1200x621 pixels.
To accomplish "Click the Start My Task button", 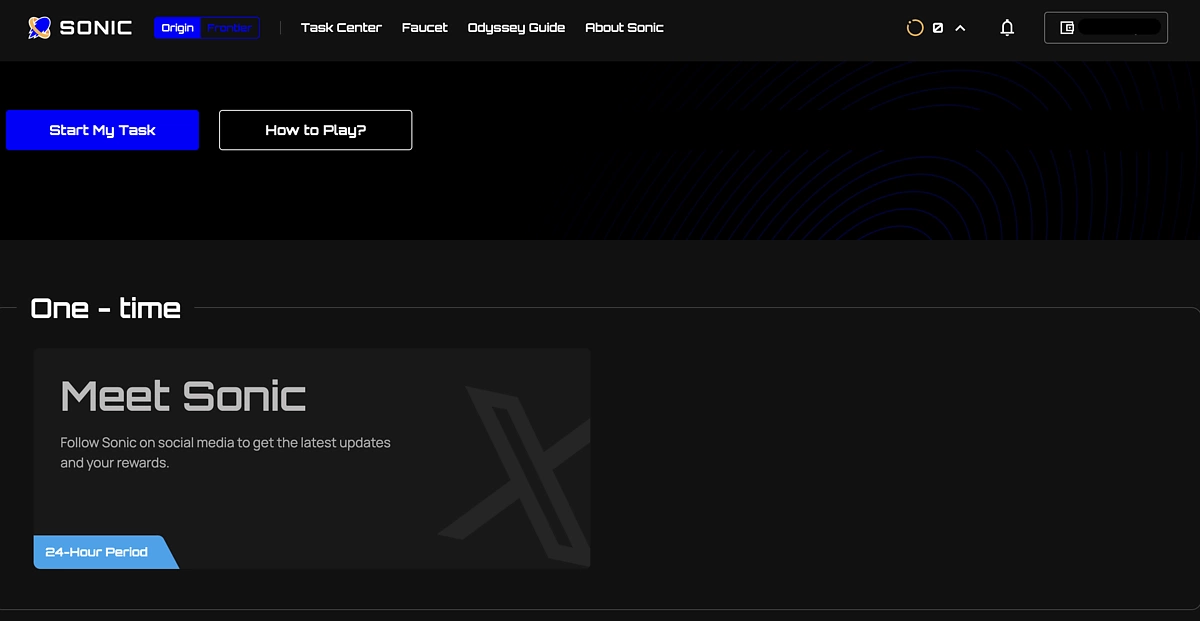I will 102,130.
